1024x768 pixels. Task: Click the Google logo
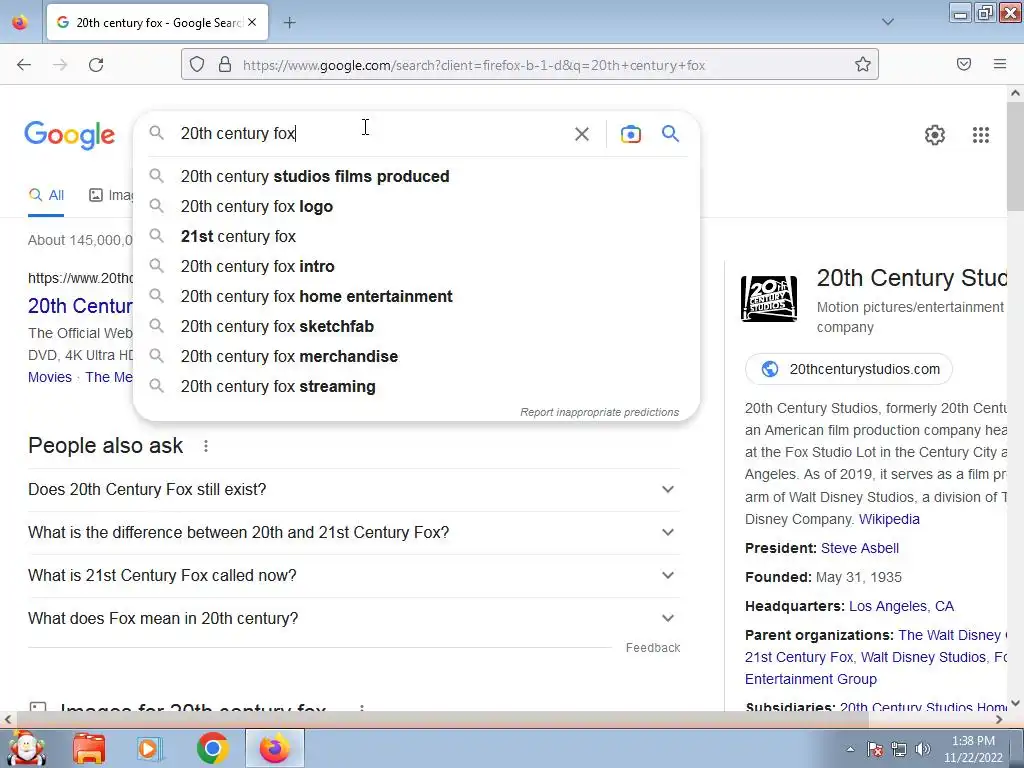[69, 135]
